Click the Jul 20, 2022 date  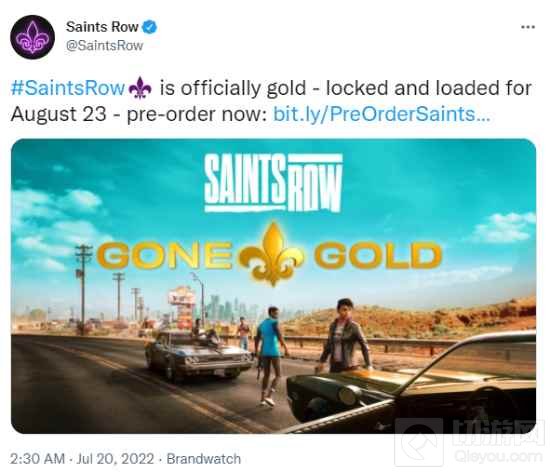(x=115, y=459)
